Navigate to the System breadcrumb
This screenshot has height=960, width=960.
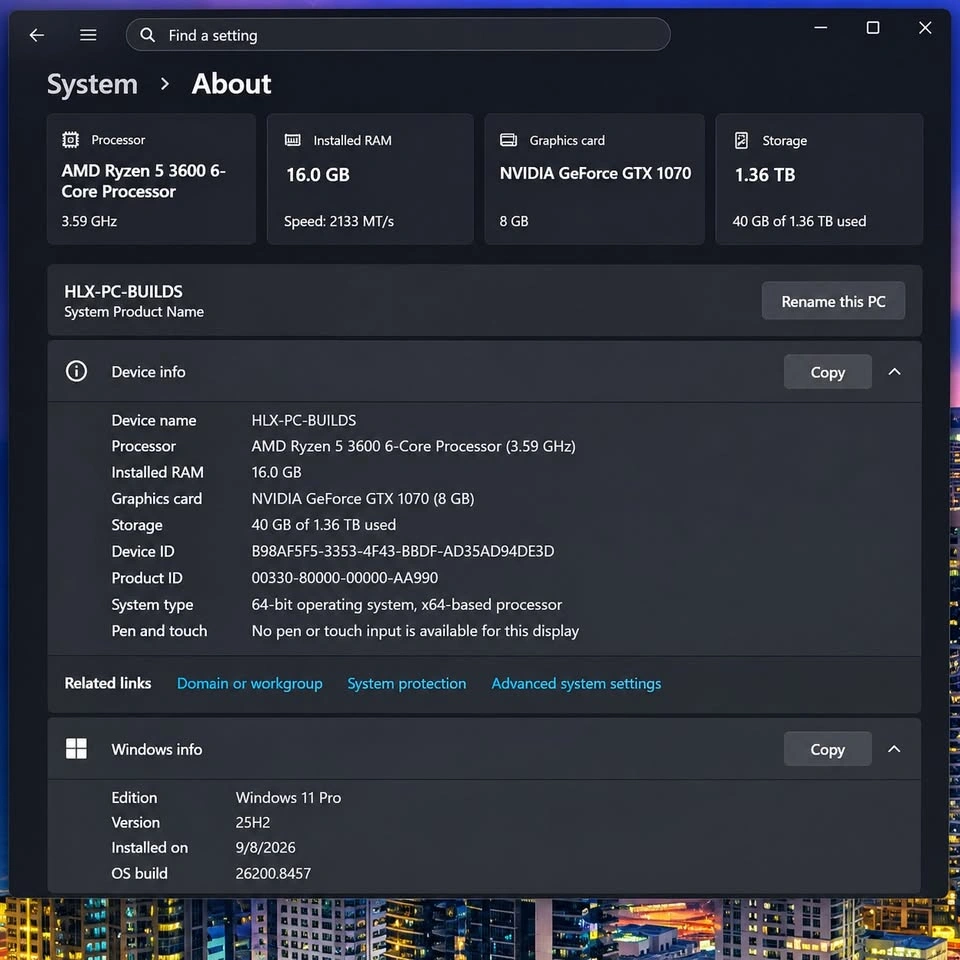coord(92,84)
